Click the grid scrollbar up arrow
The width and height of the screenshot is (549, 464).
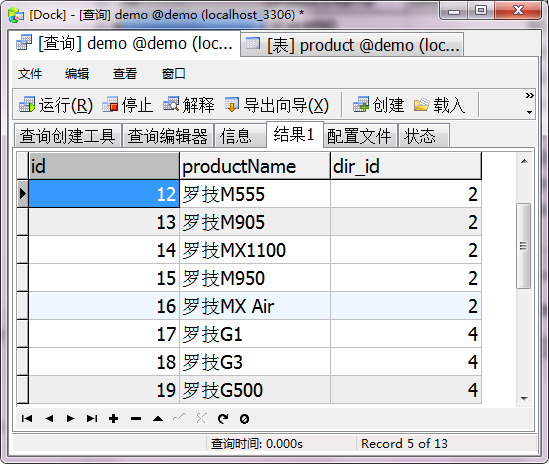click(x=524, y=161)
